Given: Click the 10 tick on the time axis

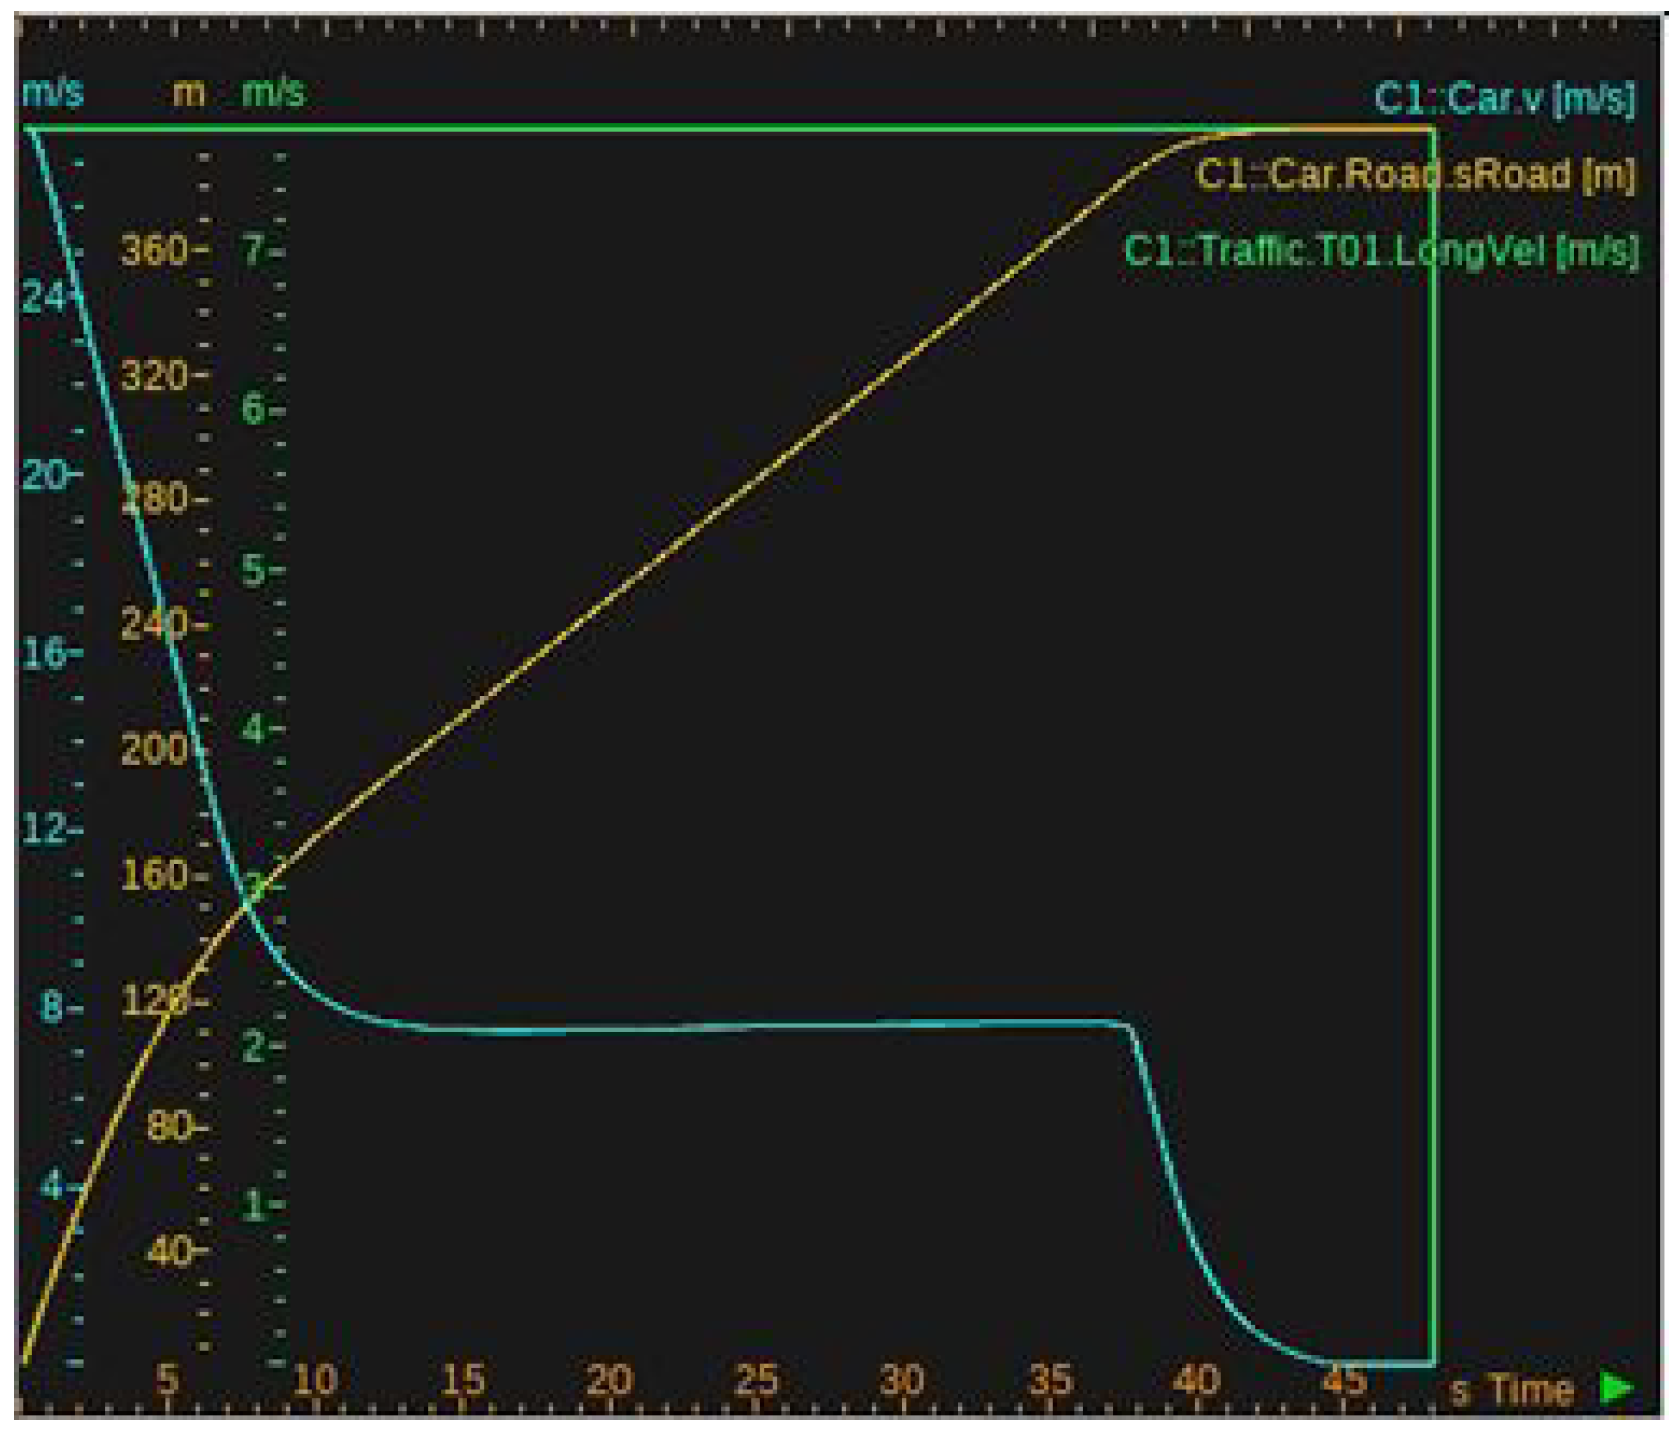Looking at the screenshot, I should [315, 1381].
